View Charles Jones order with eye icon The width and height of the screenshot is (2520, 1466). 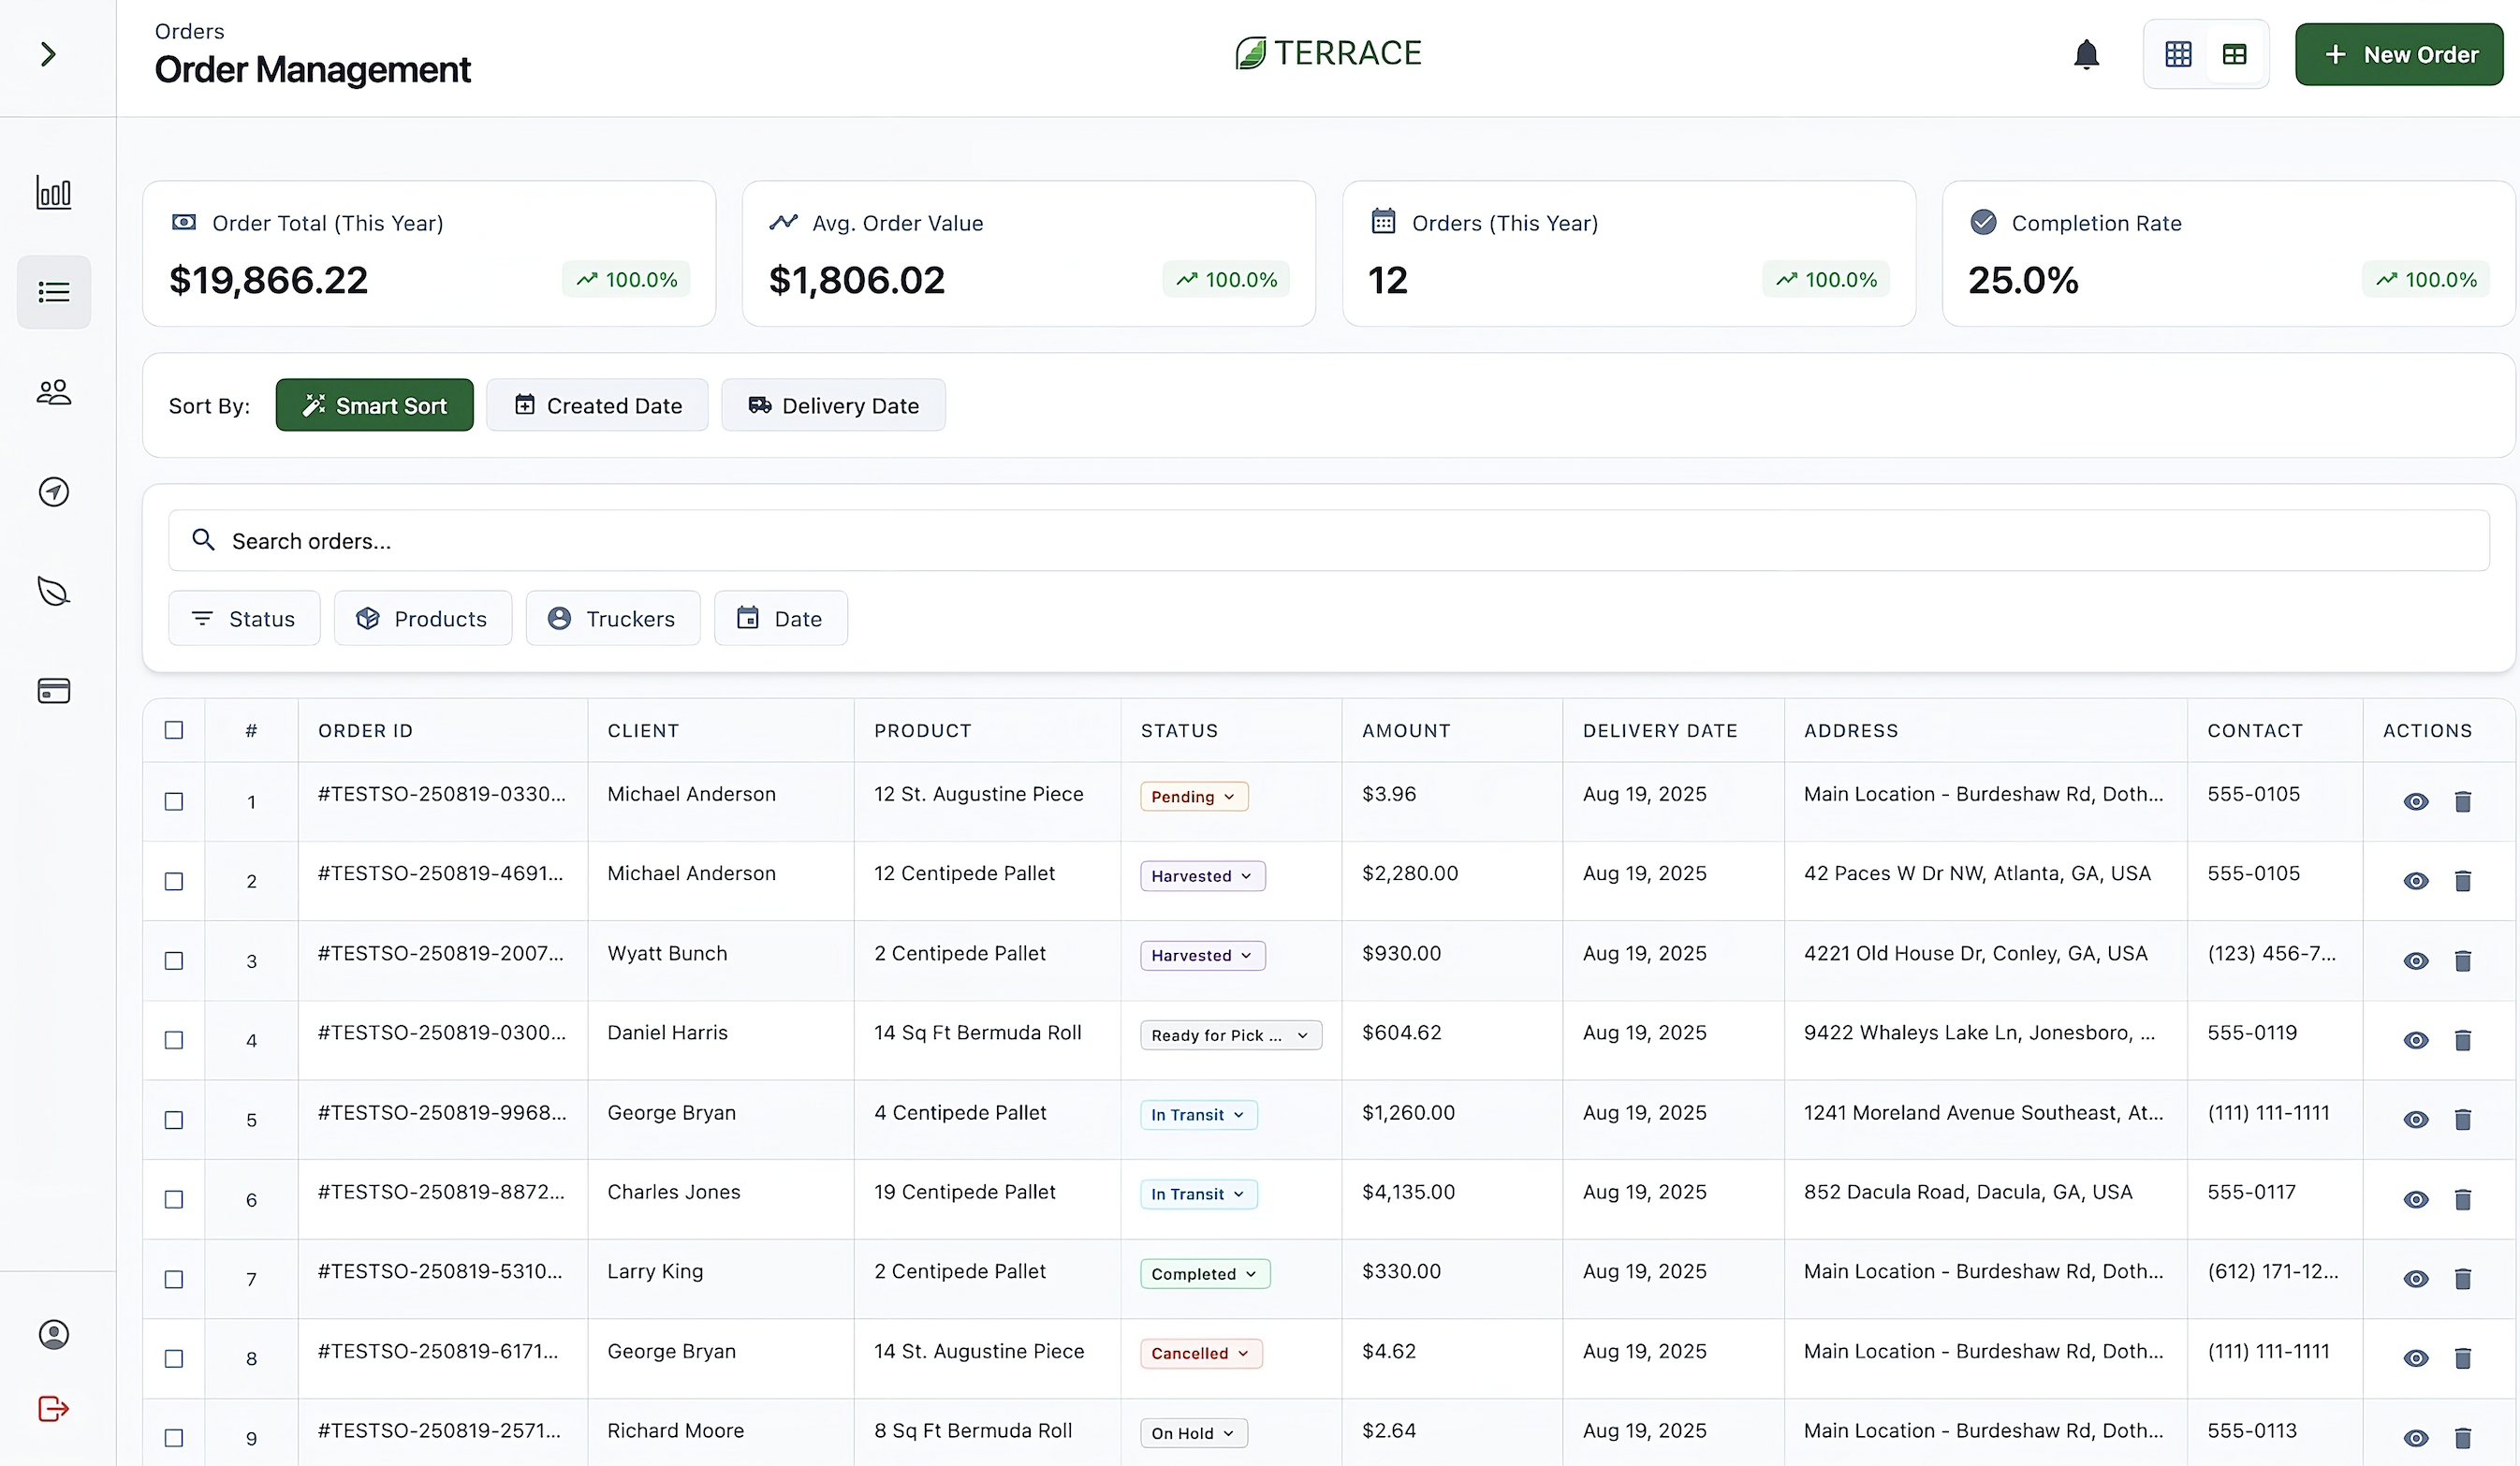(2415, 1199)
